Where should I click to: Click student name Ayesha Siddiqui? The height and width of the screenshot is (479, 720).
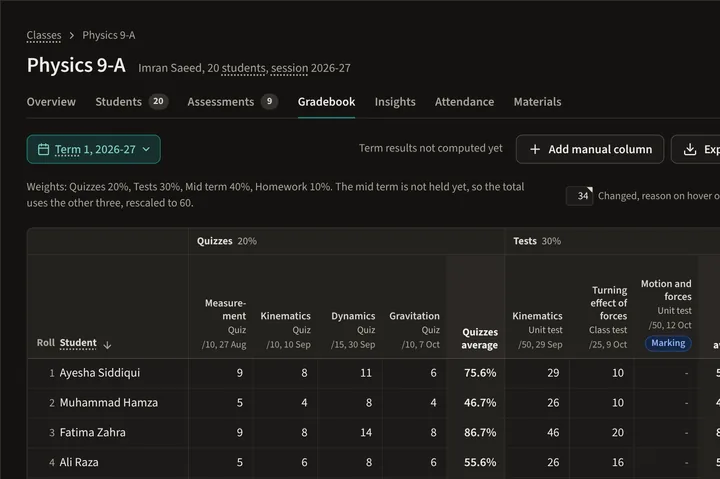click(100, 373)
